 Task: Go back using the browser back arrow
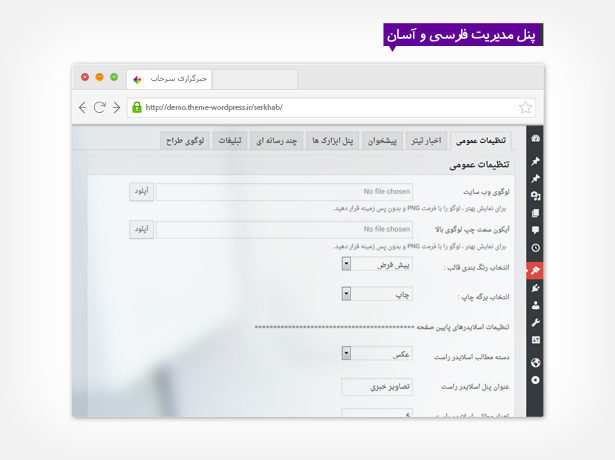click(83, 107)
